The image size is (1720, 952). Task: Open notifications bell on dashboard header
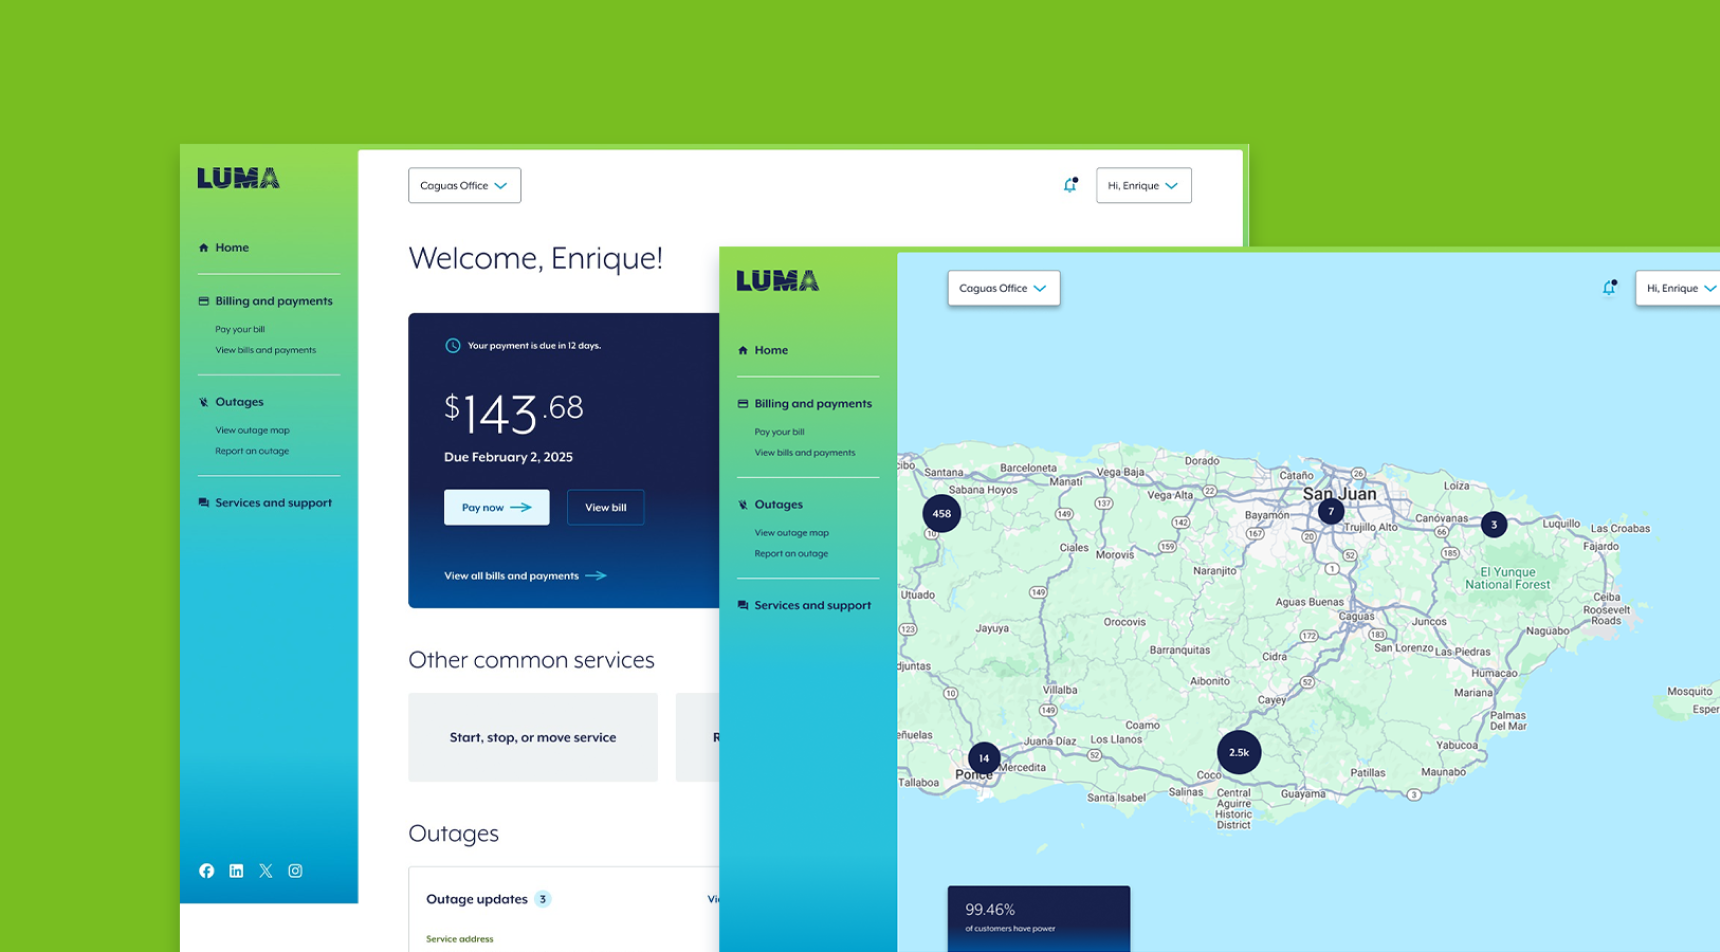click(x=1070, y=185)
